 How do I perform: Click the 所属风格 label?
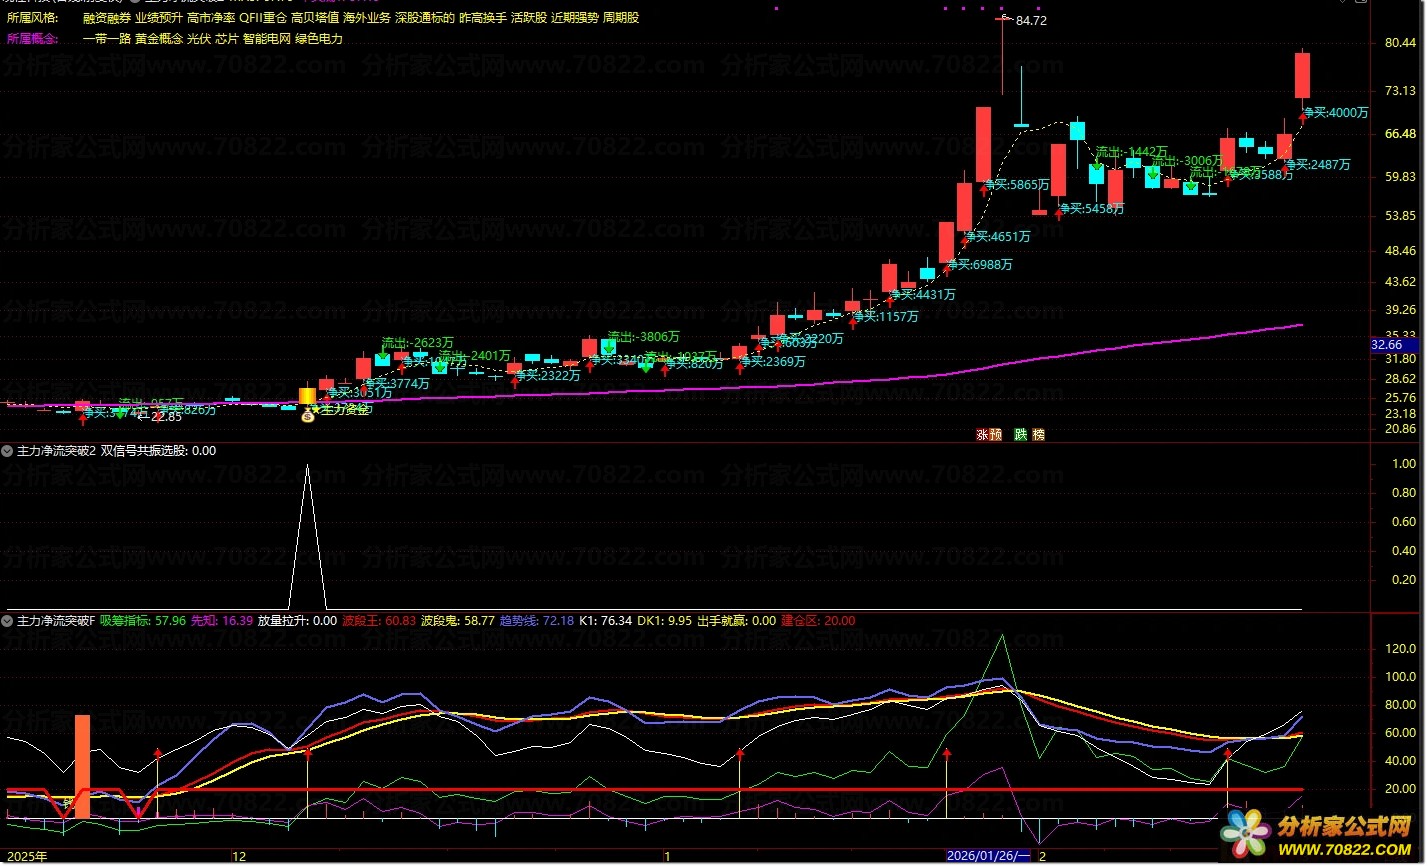(32, 18)
